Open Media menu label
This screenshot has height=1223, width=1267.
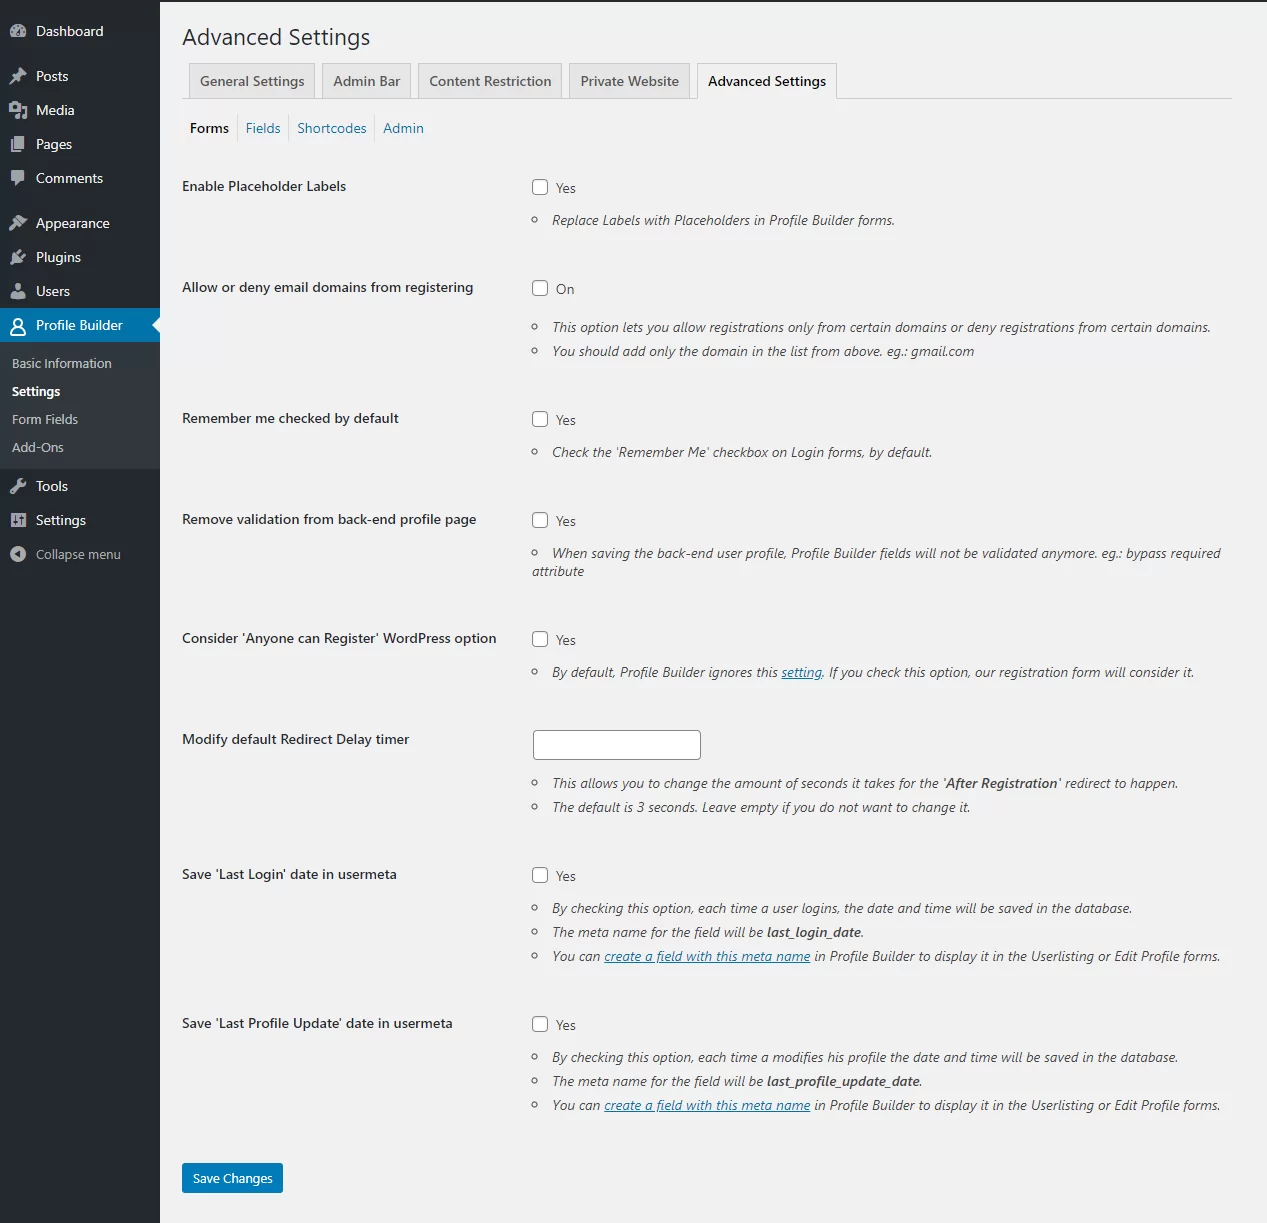pos(55,110)
